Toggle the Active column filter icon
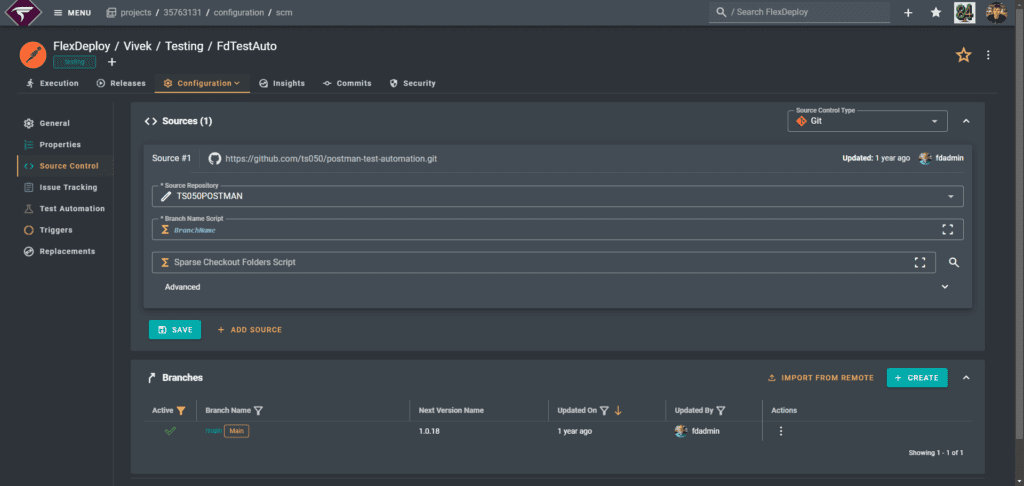Viewport: 1024px width, 486px height. (x=181, y=411)
